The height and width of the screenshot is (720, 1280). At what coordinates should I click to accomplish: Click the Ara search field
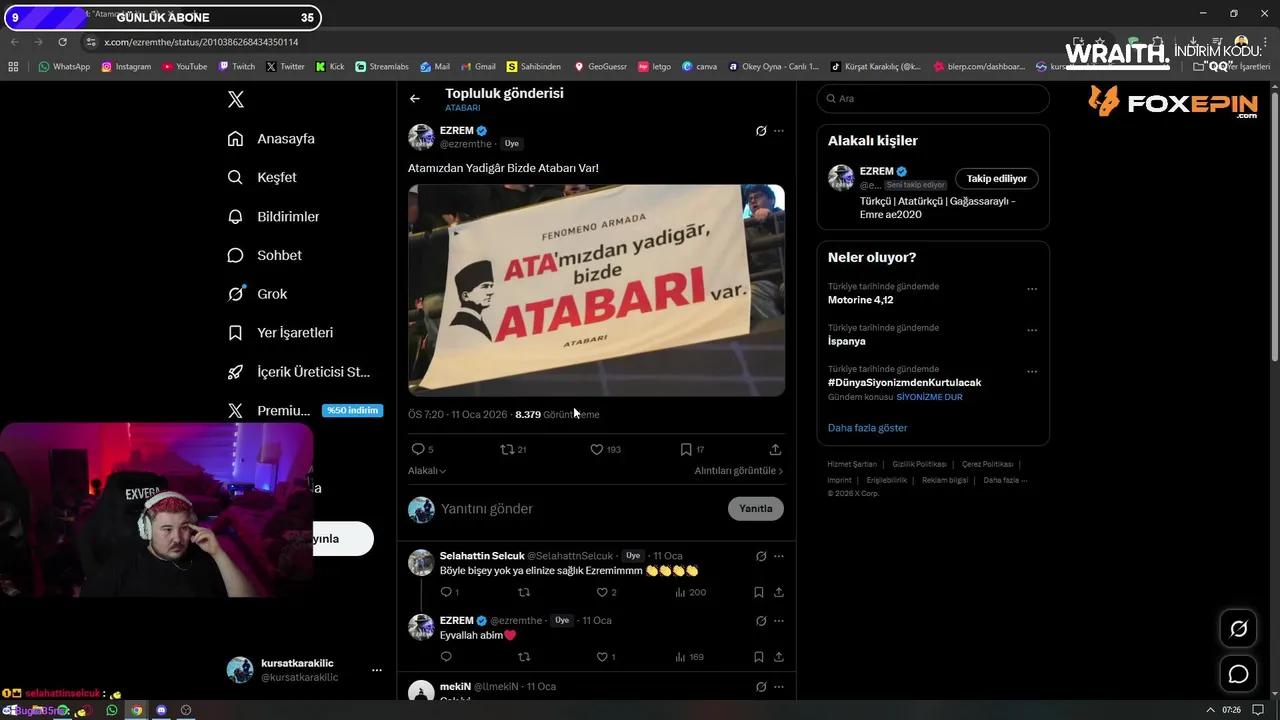(933, 99)
